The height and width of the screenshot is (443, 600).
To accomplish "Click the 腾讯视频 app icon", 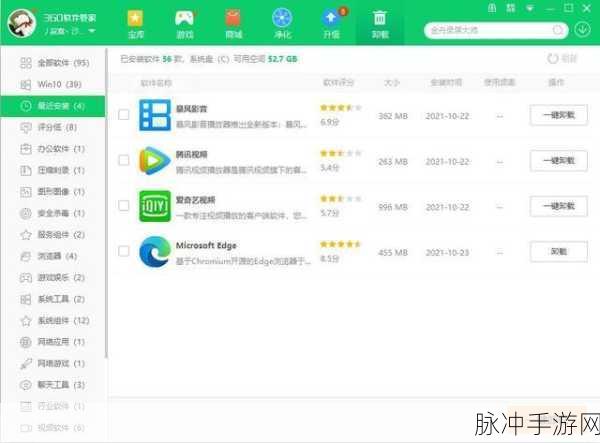I will pyautogui.click(x=155, y=160).
